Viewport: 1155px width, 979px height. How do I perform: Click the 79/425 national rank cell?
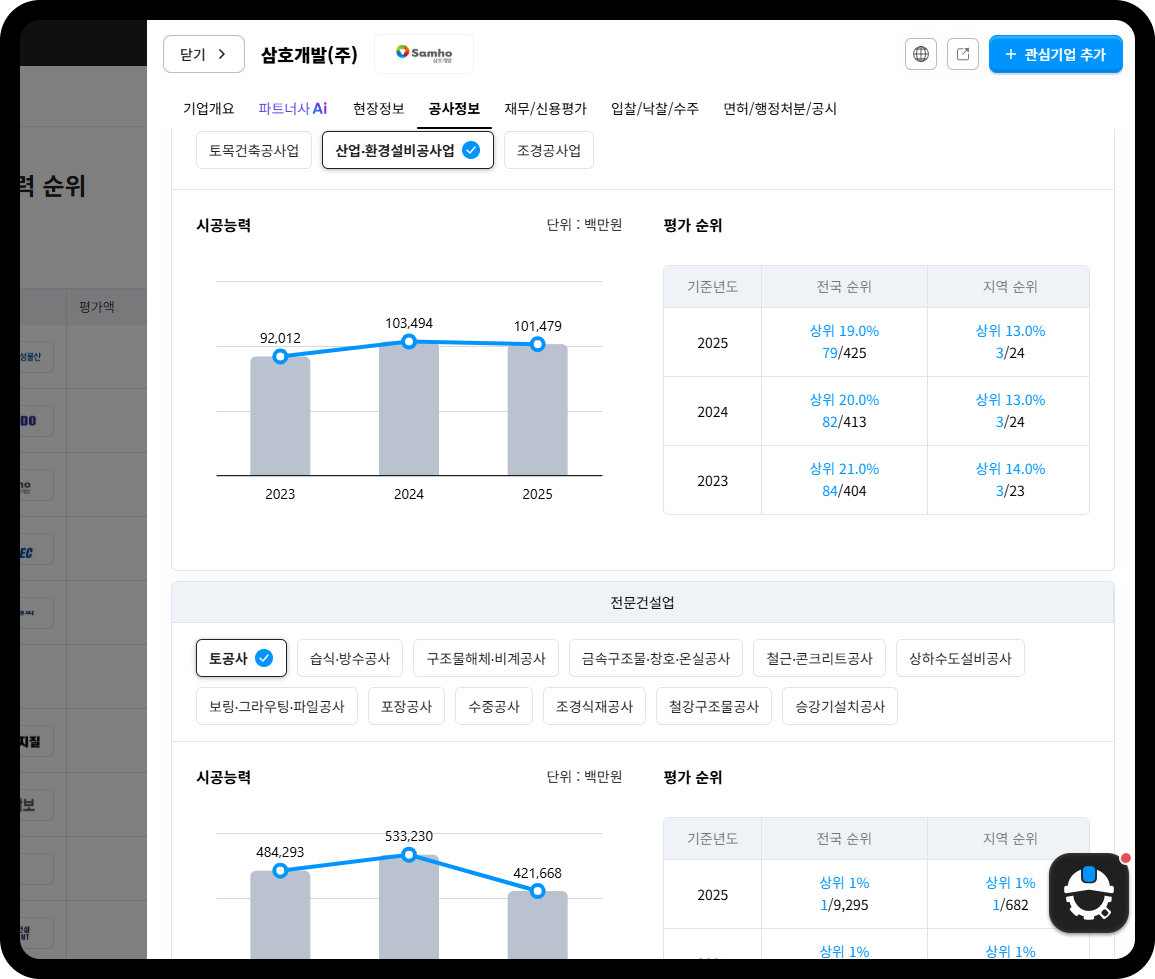click(x=844, y=342)
